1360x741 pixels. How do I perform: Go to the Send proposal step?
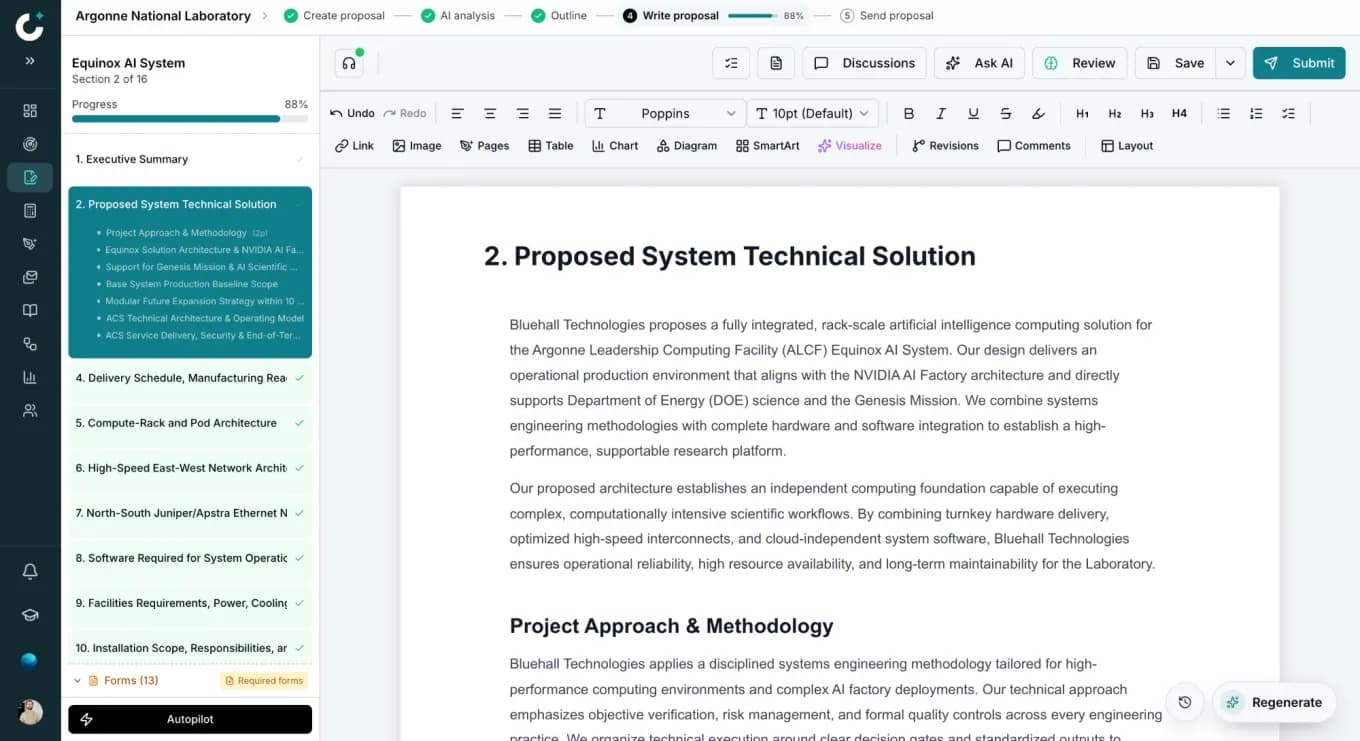(887, 16)
